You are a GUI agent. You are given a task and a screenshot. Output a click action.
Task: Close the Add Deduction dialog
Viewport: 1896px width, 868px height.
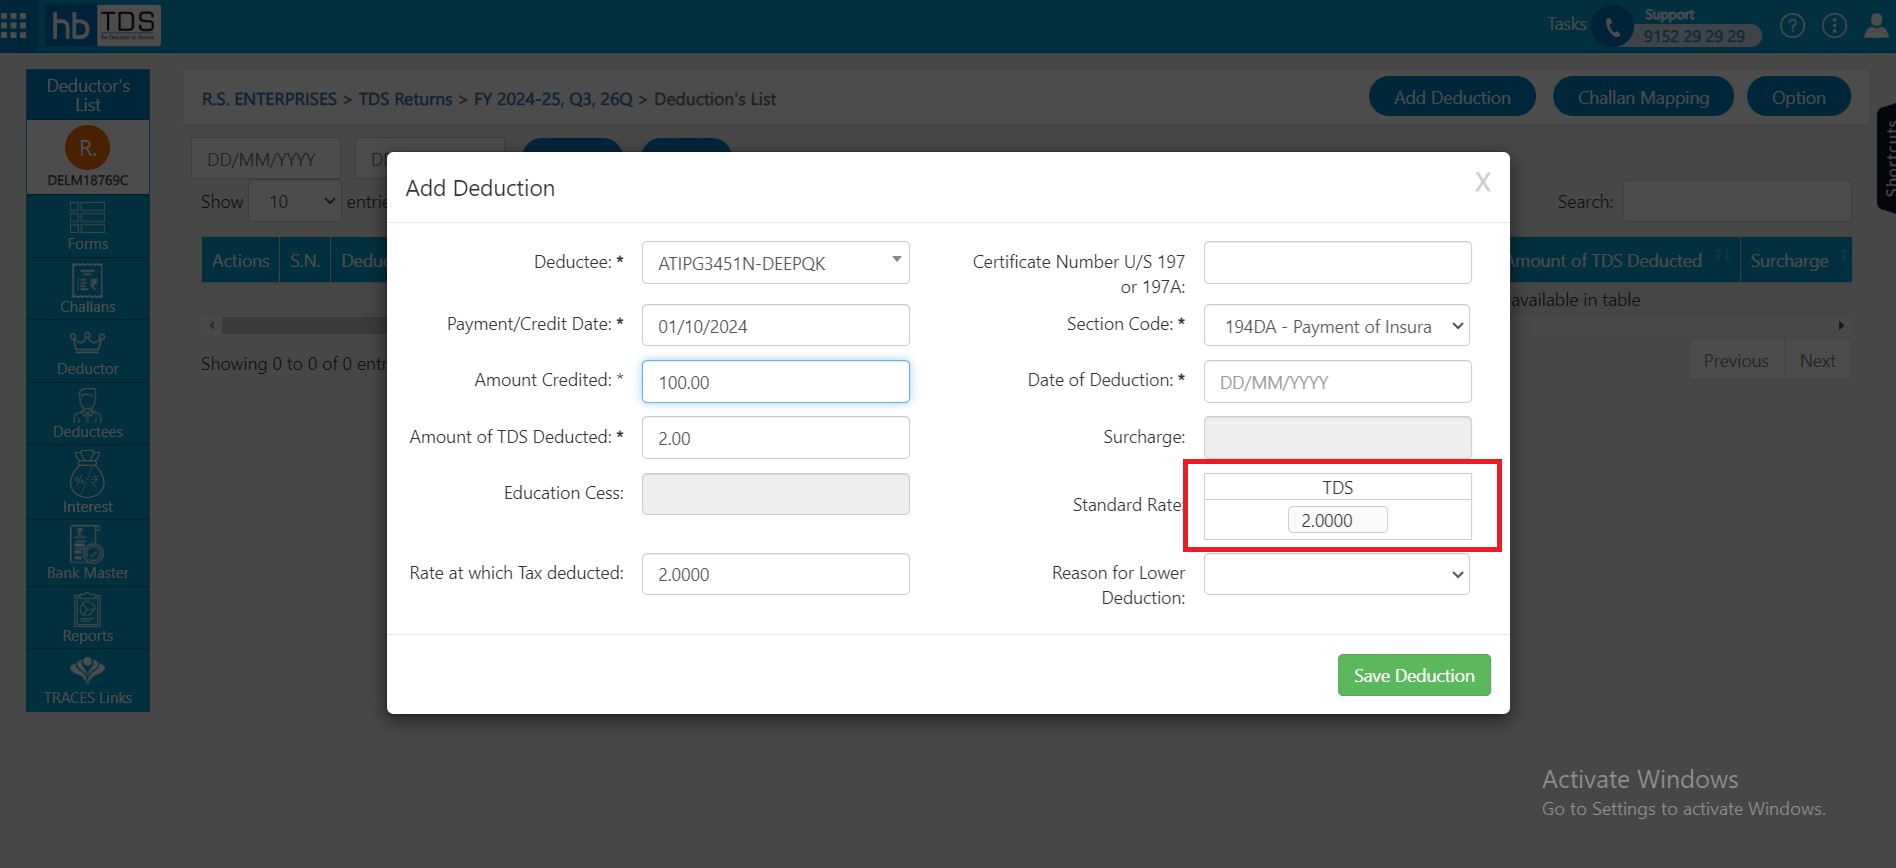(x=1483, y=182)
